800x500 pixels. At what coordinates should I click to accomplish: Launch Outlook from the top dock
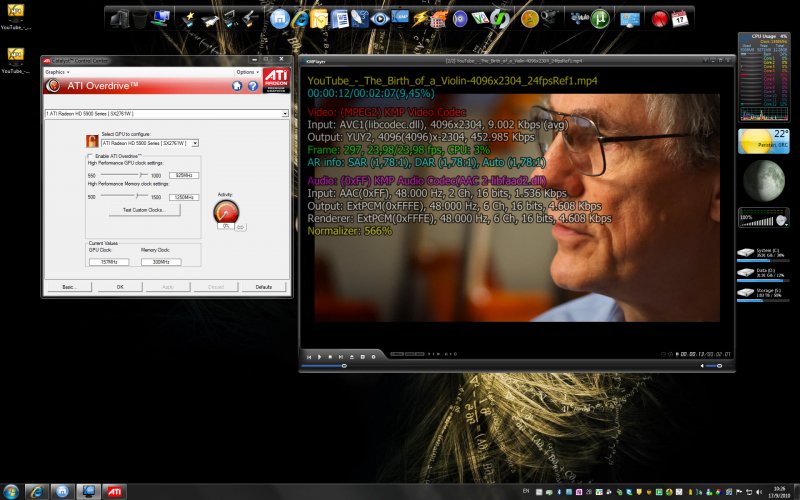[x=320, y=19]
